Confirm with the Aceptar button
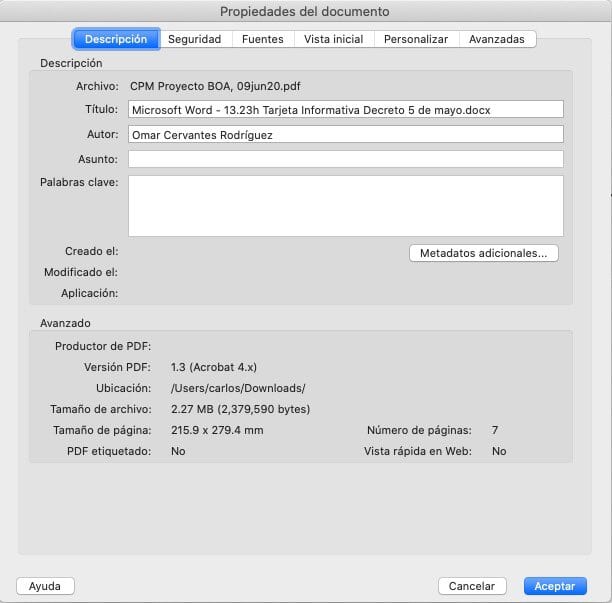 coord(554,586)
